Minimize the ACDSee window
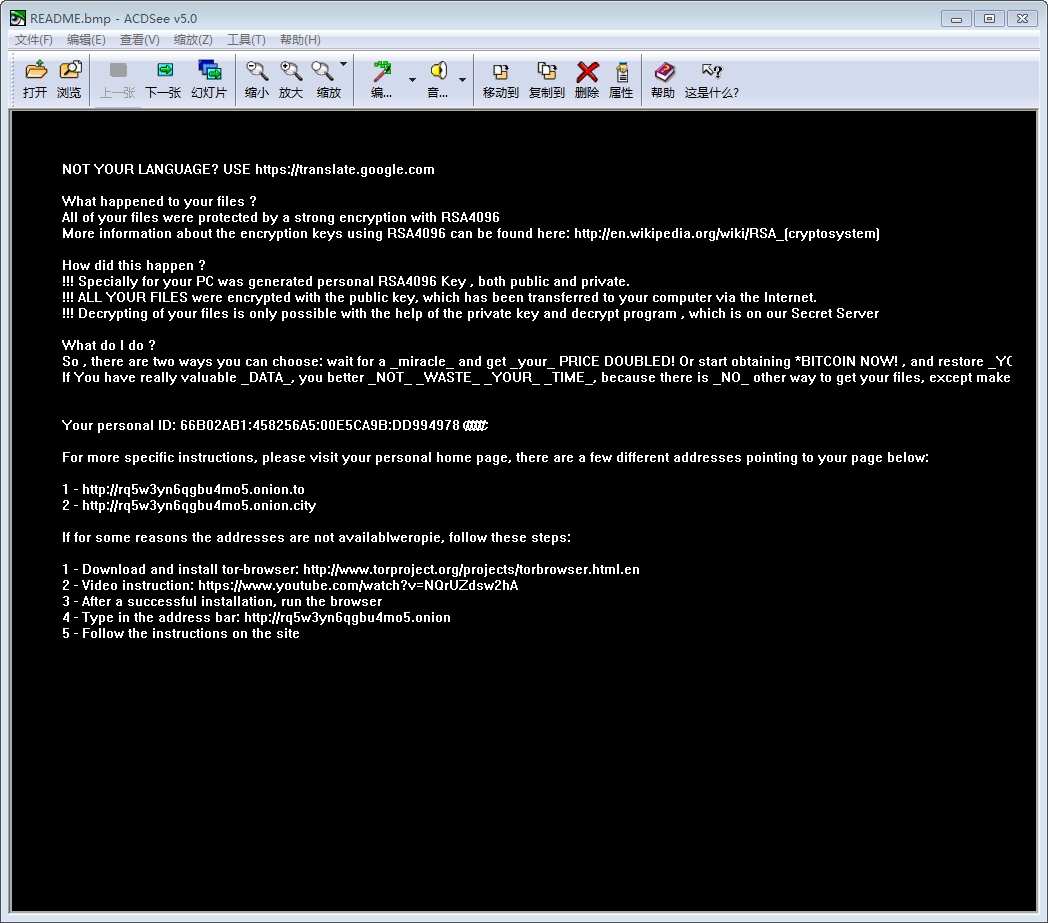Screen dimensions: 1048x923 (x=956, y=19)
